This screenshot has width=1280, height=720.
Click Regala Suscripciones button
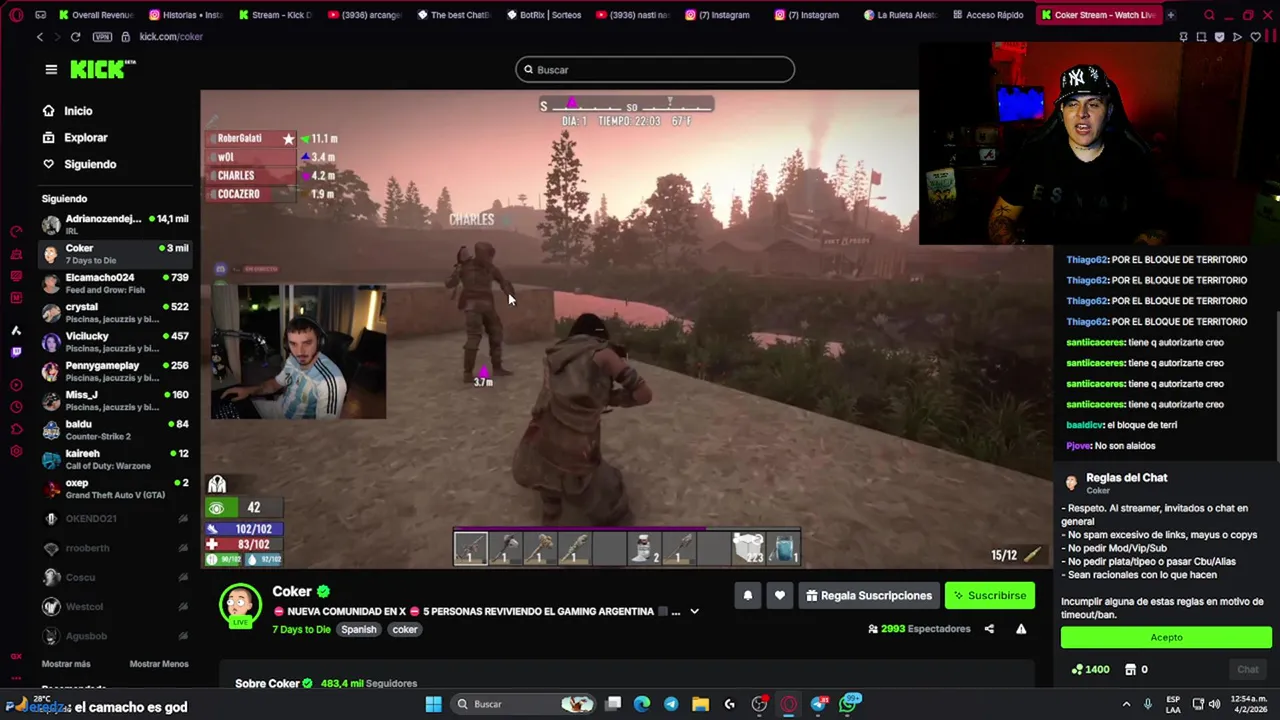(868, 595)
